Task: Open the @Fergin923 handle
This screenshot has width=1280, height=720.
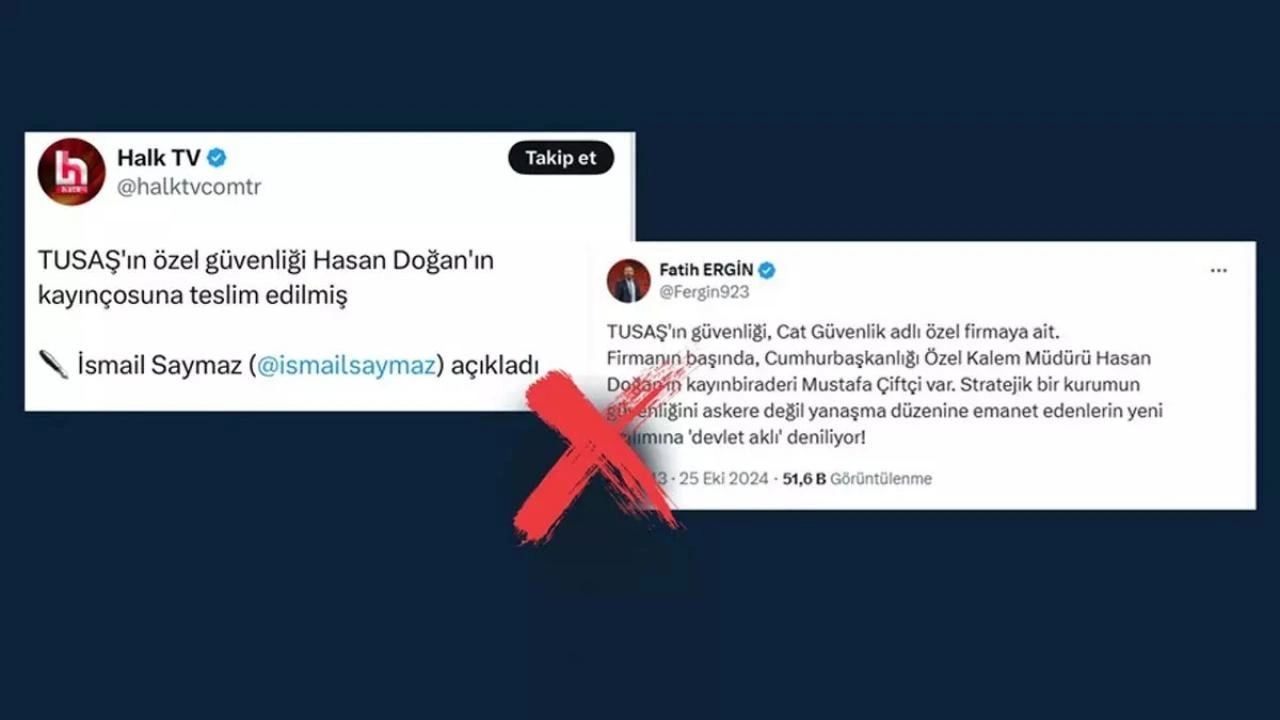Action: [704, 292]
